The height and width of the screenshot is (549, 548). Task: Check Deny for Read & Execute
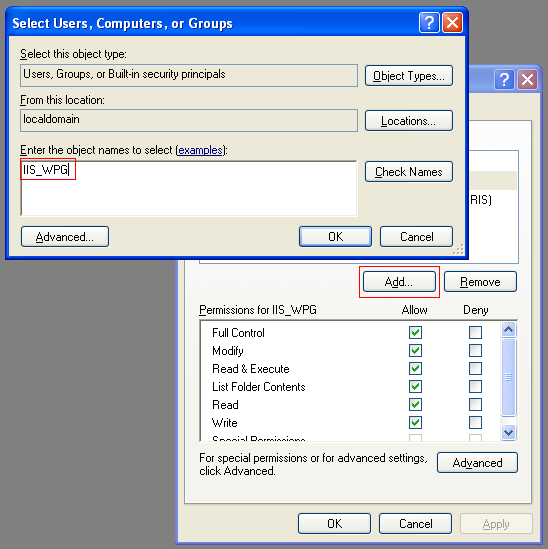coord(475,368)
